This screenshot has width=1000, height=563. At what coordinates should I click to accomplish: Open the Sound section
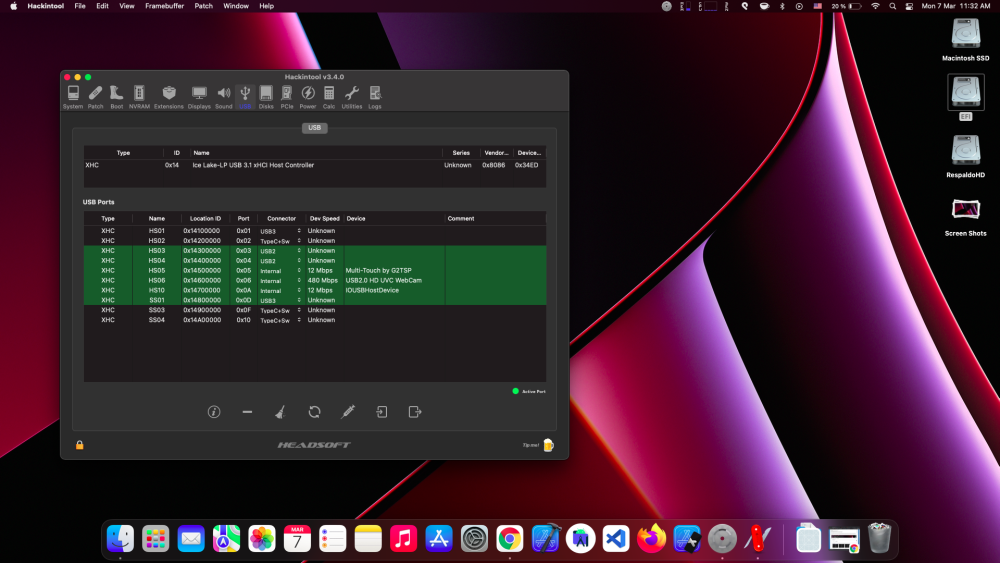click(x=224, y=98)
